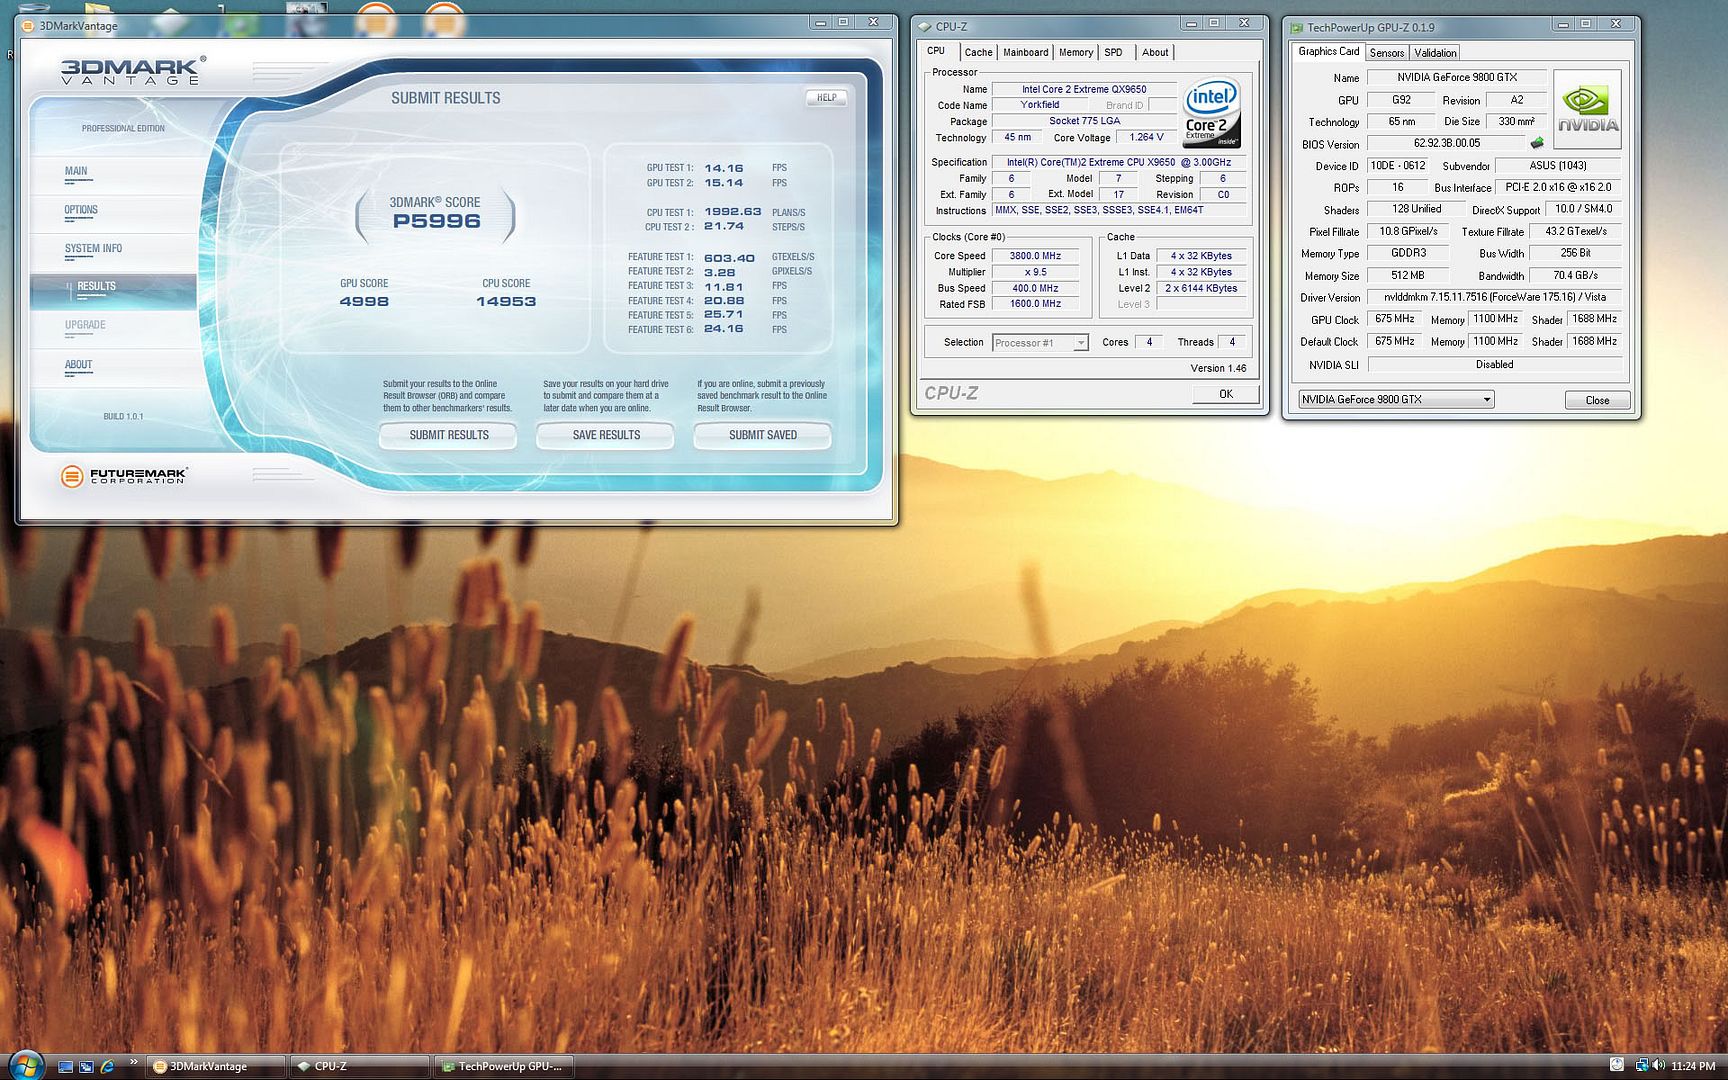Click the CPU-Z title bar icon
1728x1080 pixels.
click(x=925, y=27)
